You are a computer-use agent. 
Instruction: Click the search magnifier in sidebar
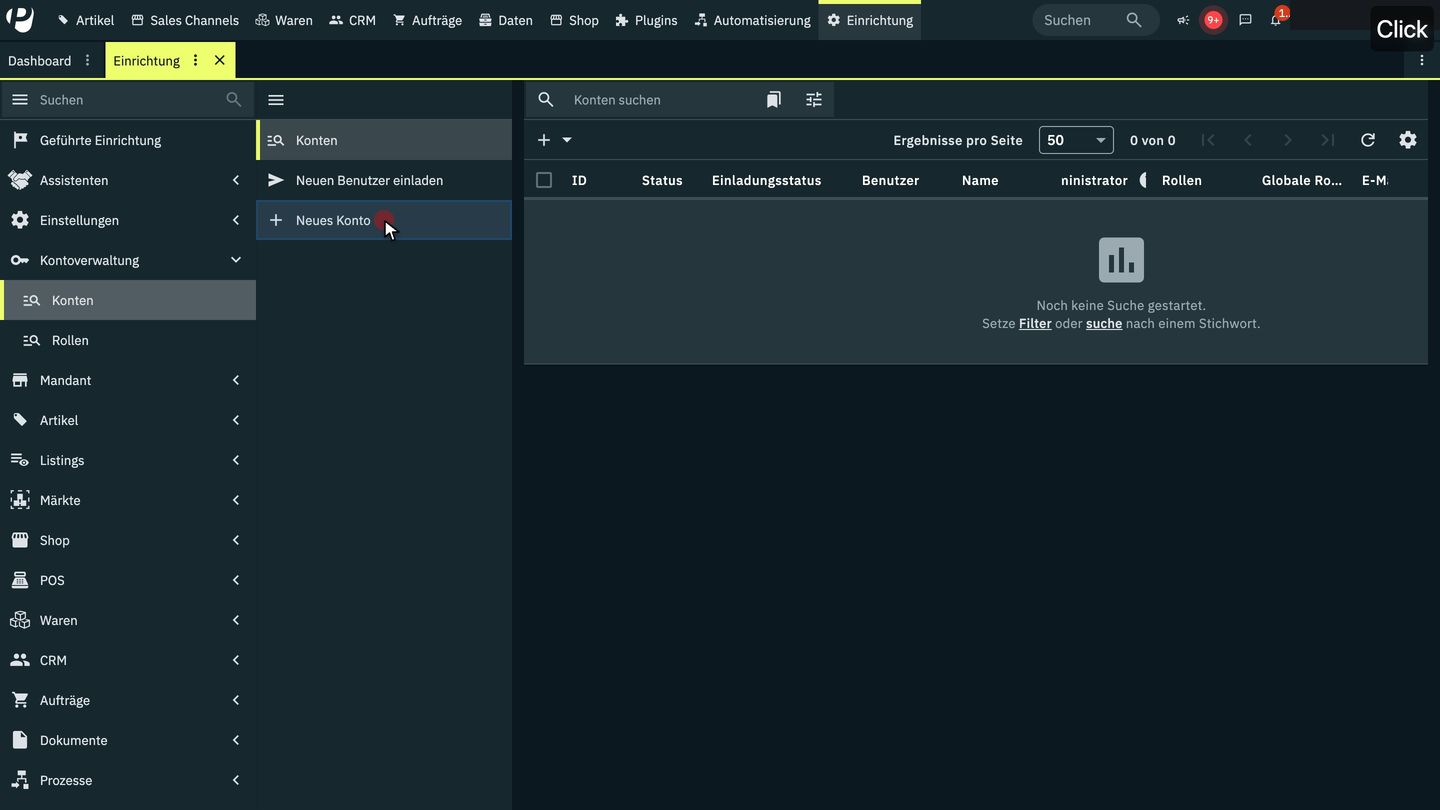point(234,100)
